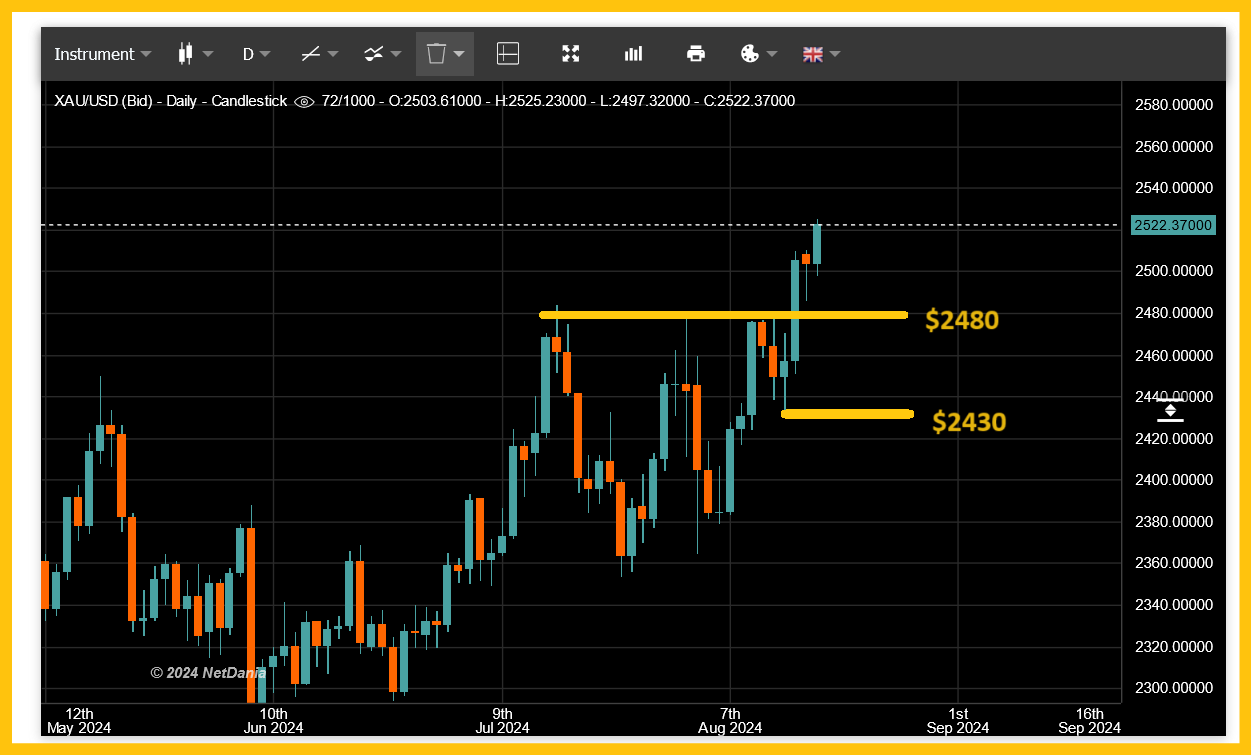Viewport: 1251px width, 755px height.
Task: Expand the language dropdown arrow
Action: (x=835, y=54)
